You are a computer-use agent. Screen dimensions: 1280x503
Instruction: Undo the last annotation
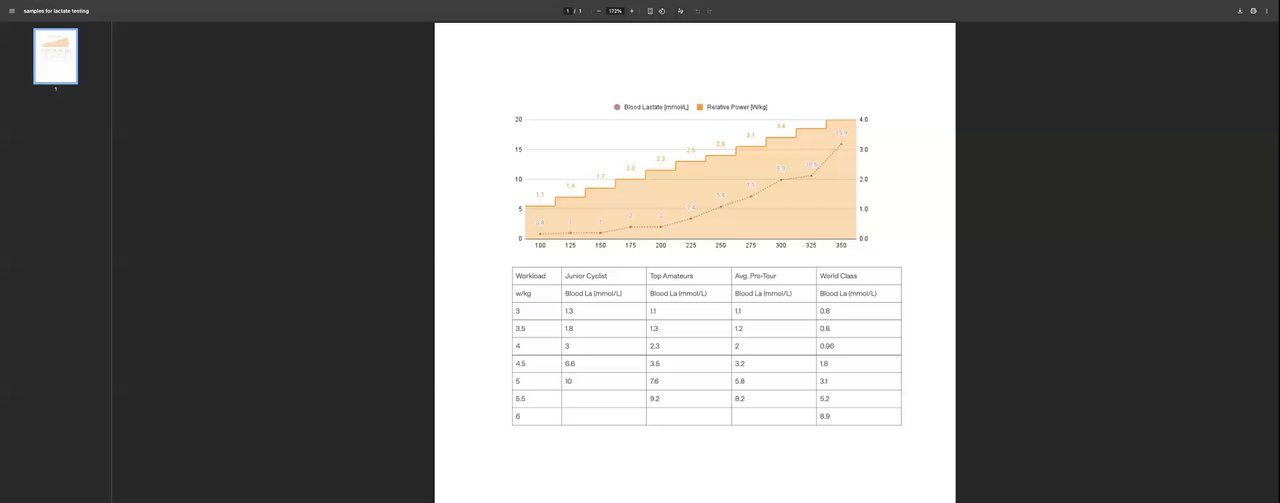[x=698, y=11]
